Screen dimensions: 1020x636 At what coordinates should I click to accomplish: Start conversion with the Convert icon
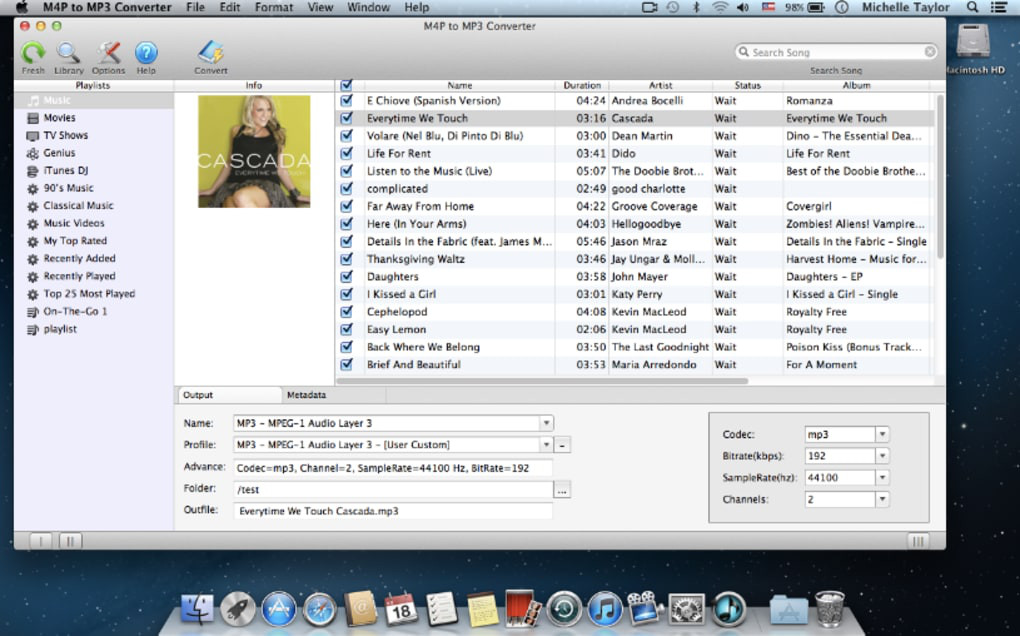coord(211,53)
